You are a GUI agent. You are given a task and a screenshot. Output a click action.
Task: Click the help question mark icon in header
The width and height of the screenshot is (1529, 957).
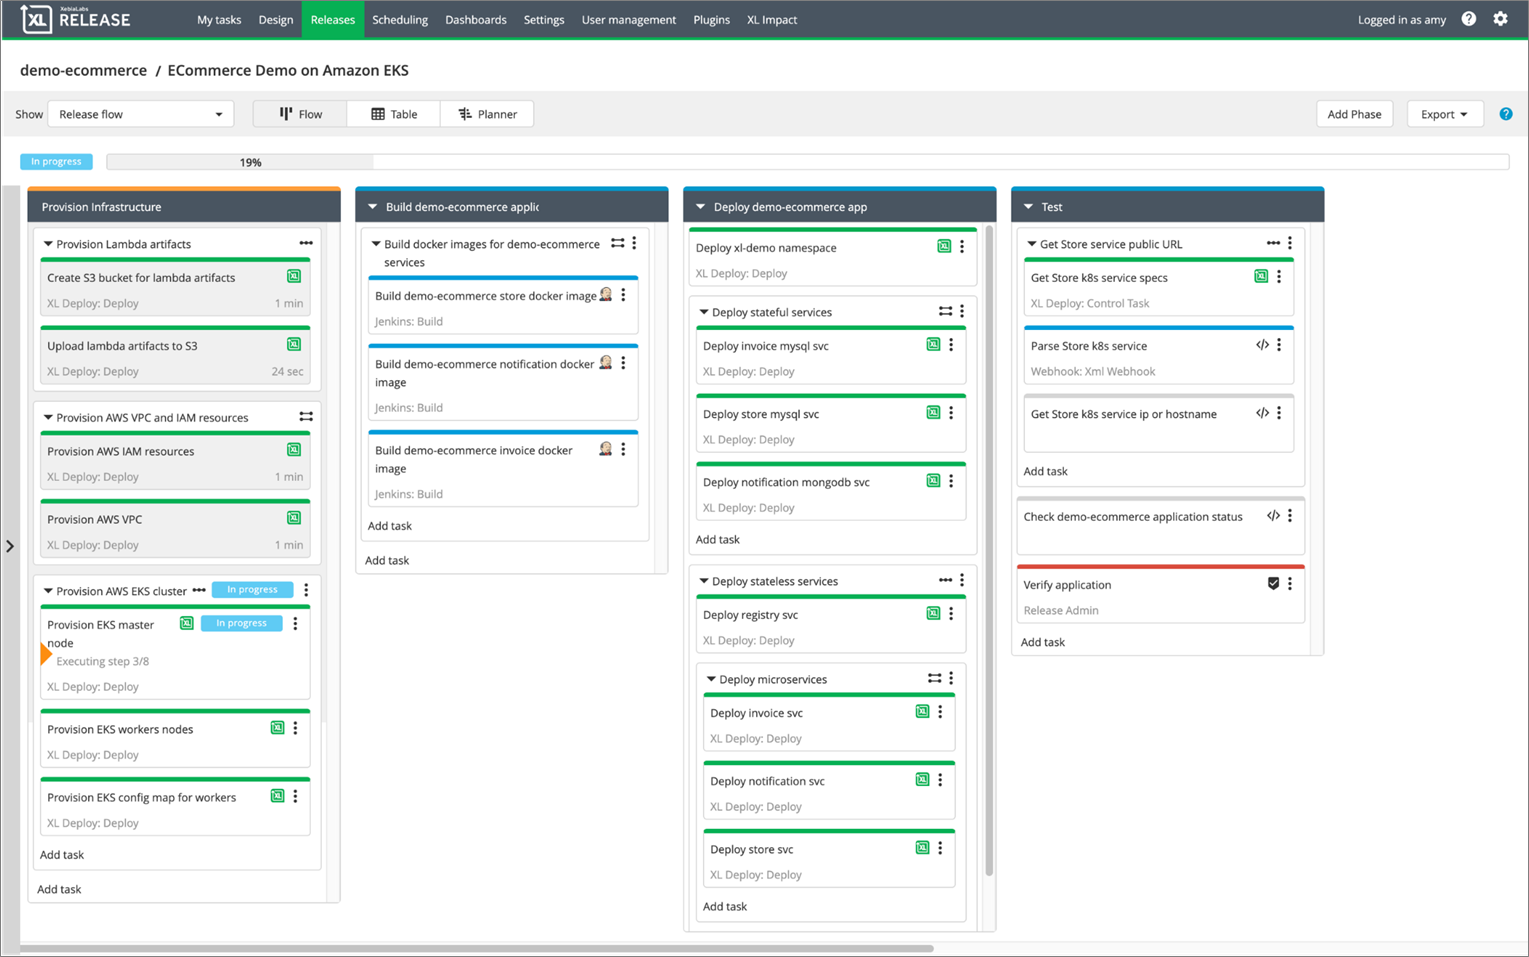coord(1468,19)
